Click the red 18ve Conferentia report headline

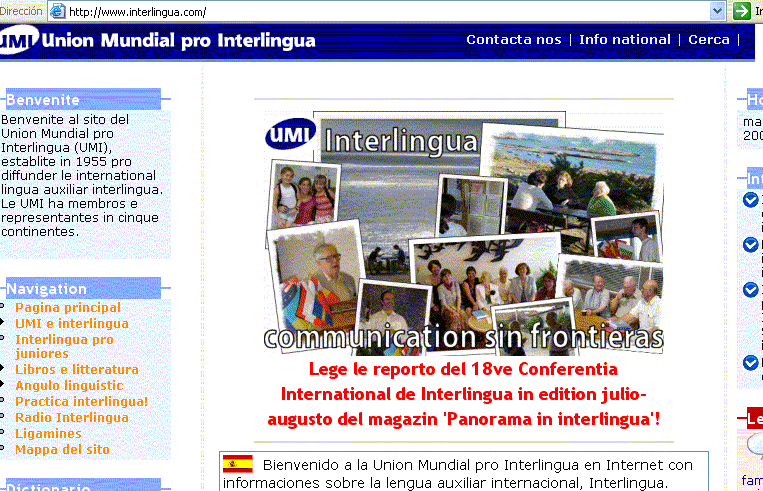(x=463, y=394)
